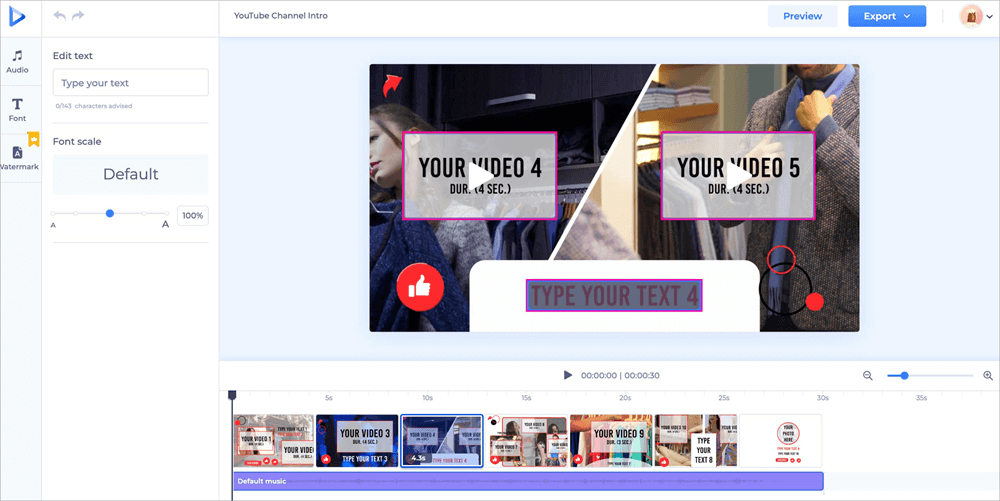
Task: Open the user avatar account menu
Action: point(977,16)
